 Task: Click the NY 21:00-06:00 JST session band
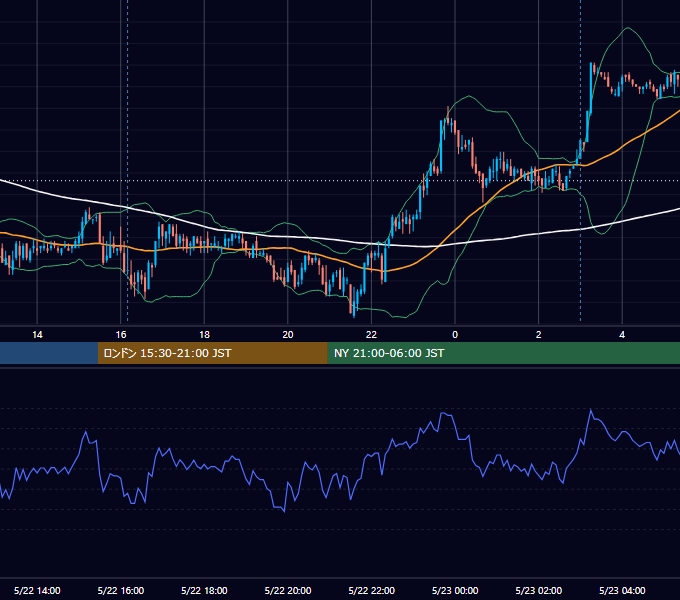pos(503,353)
